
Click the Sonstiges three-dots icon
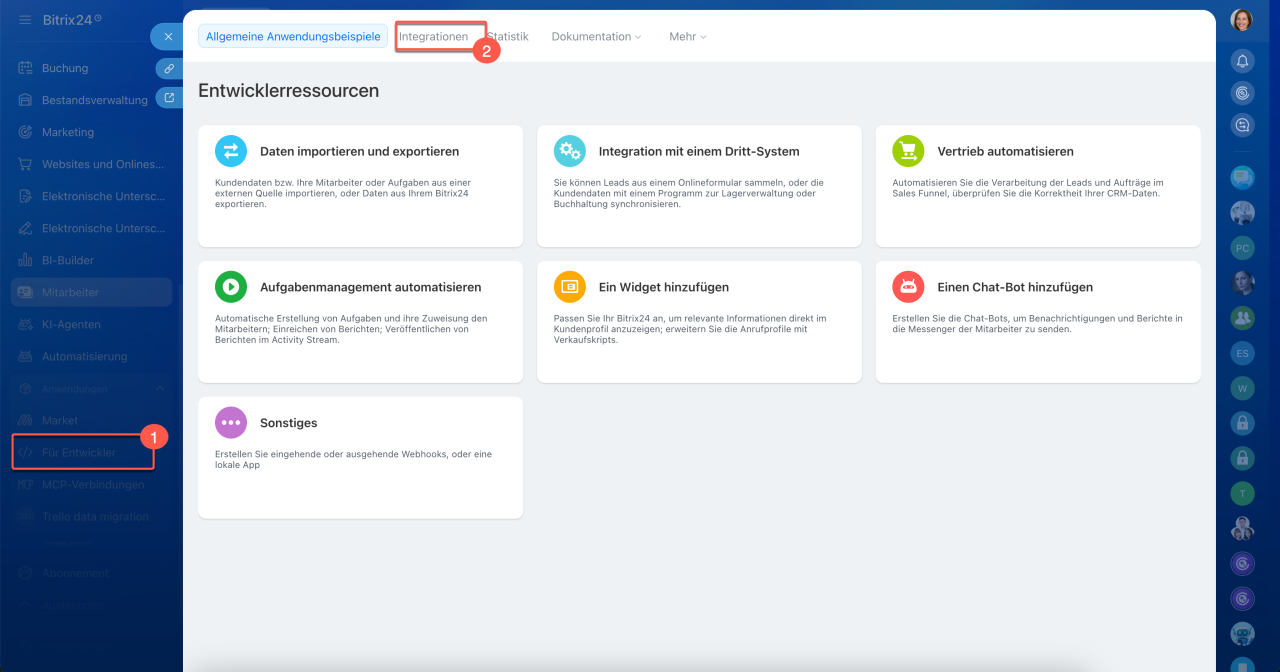coord(231,423)
